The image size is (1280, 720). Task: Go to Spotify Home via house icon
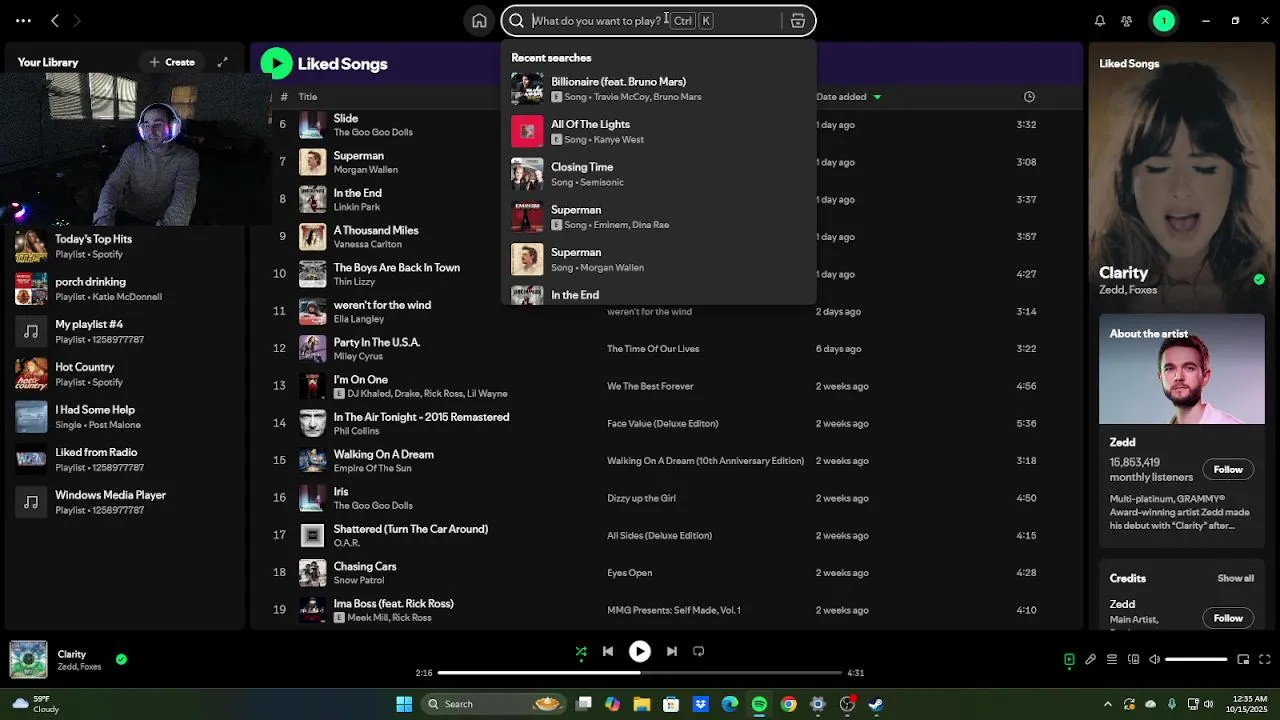click(479, 20)
